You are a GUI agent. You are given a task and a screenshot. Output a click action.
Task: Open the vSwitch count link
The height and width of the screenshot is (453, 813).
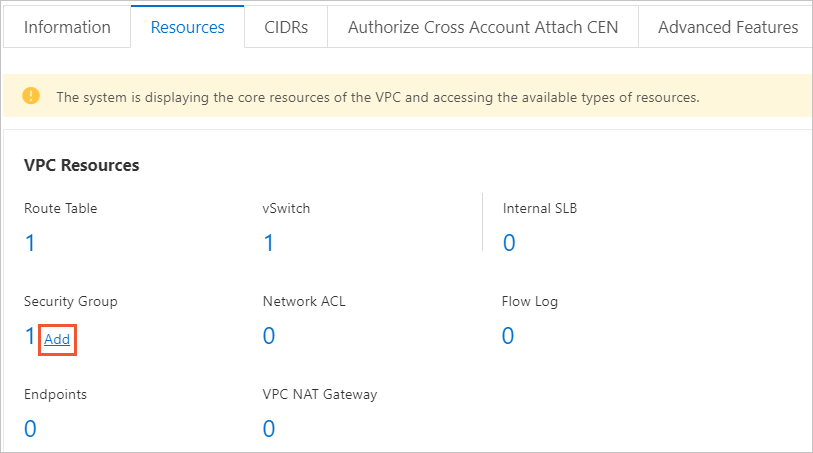(269, 243)
